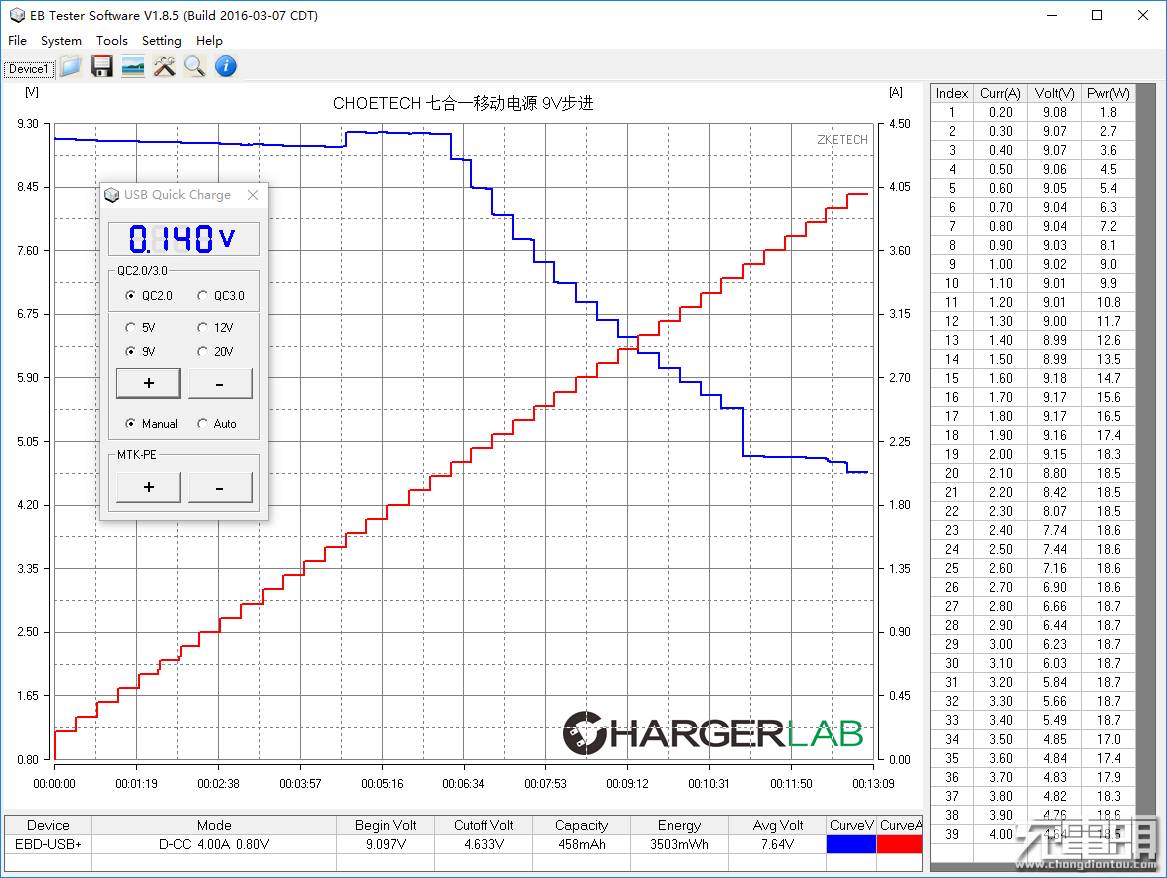
Task: Click the blue CurveV color swatch
Action: (x=851, y=844)
